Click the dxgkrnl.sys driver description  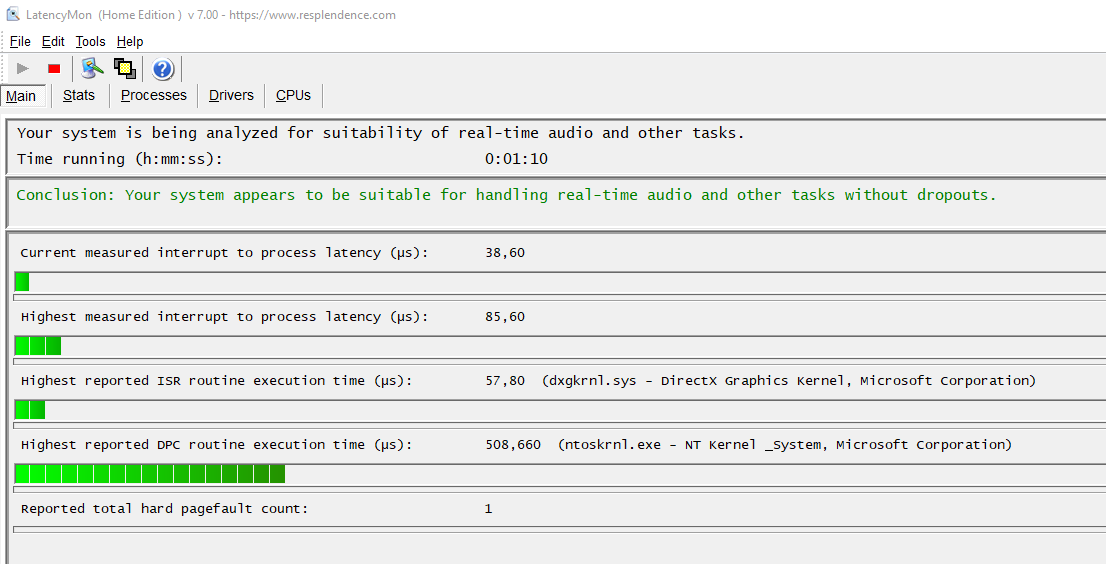(789, 381)
